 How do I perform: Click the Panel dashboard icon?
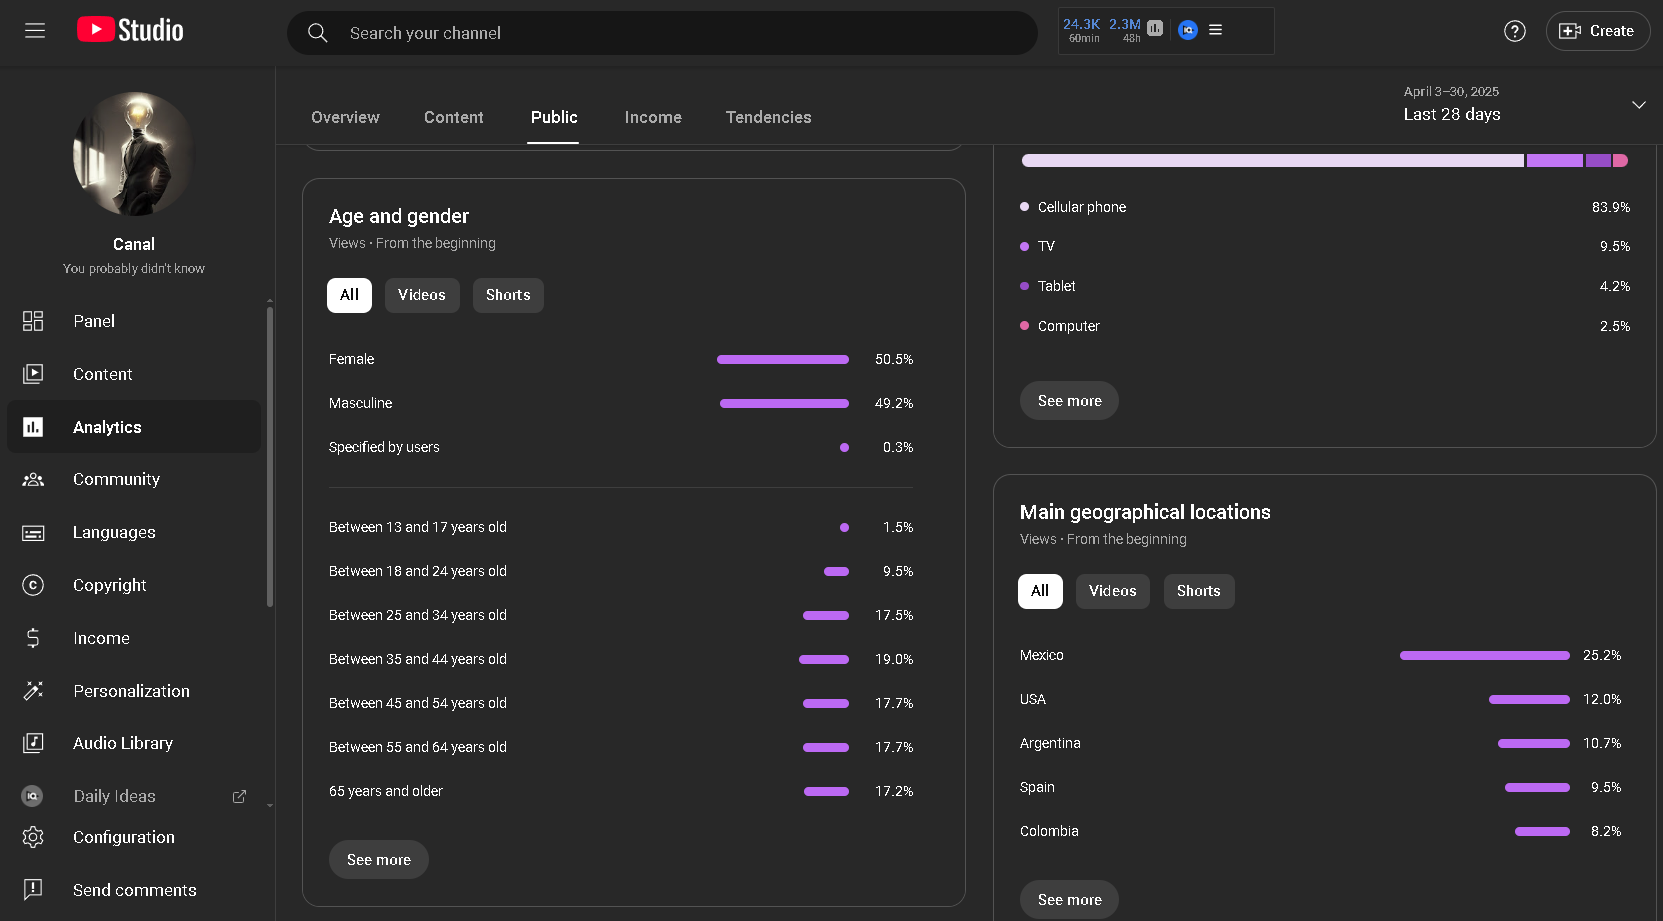33,321
